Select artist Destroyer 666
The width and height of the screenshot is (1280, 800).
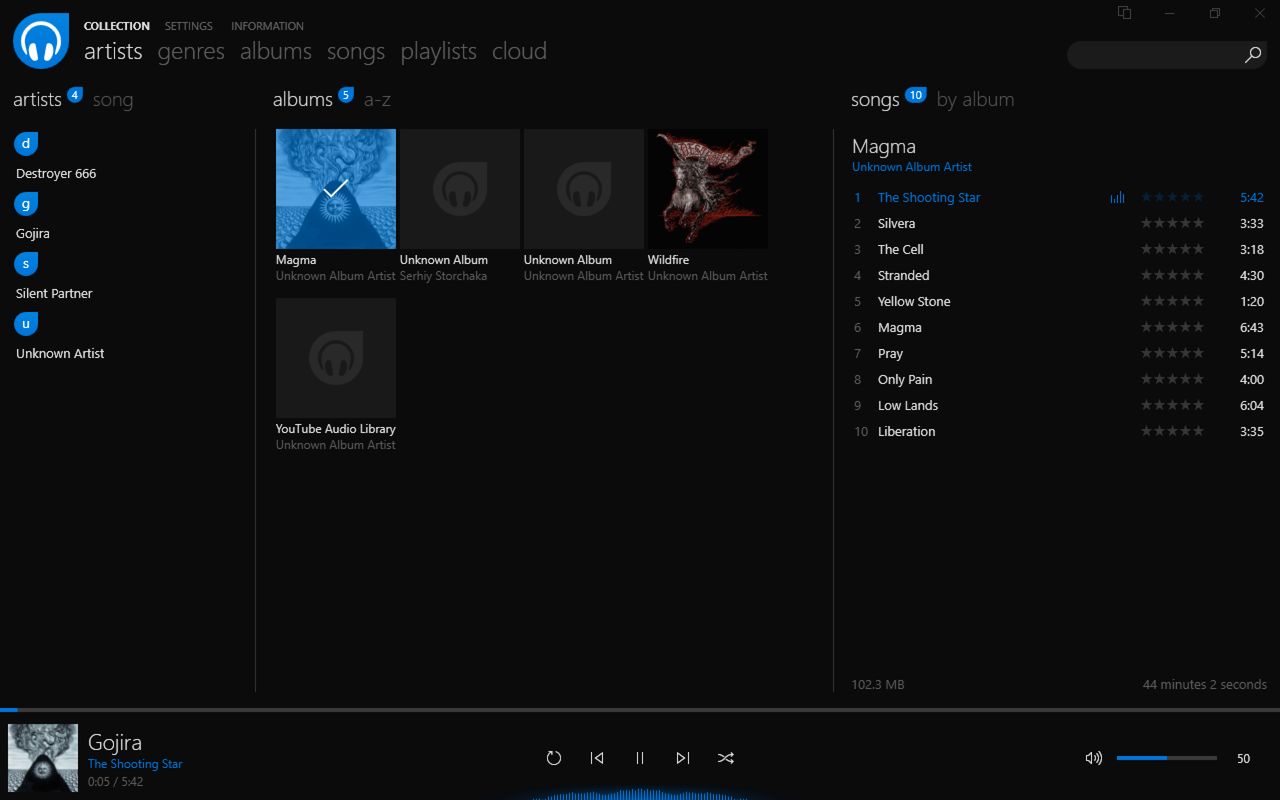tap(56, 174)
